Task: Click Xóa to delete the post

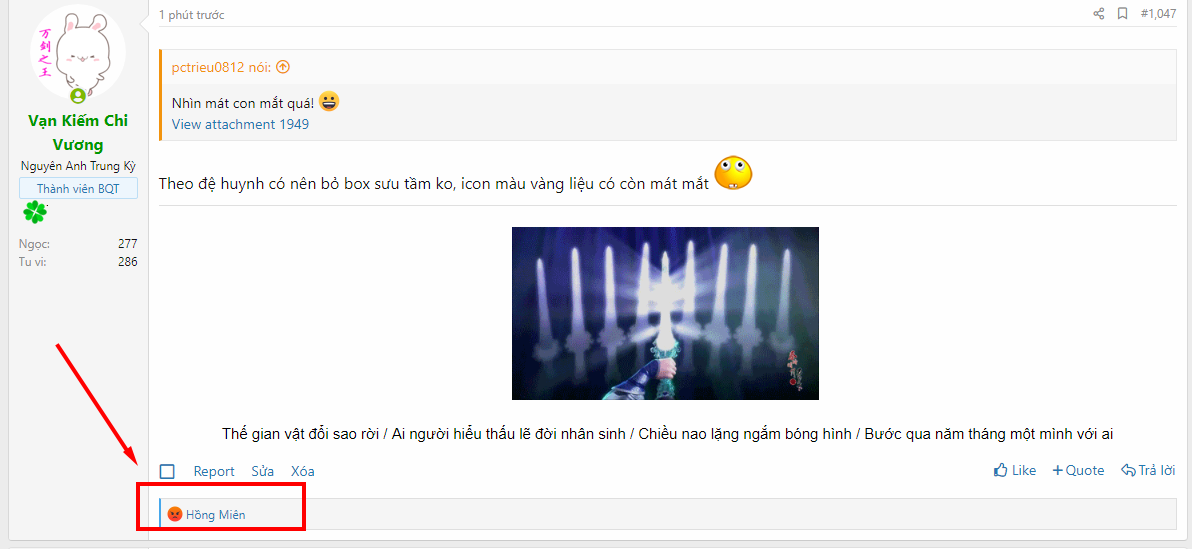Action: click(303, 471)
